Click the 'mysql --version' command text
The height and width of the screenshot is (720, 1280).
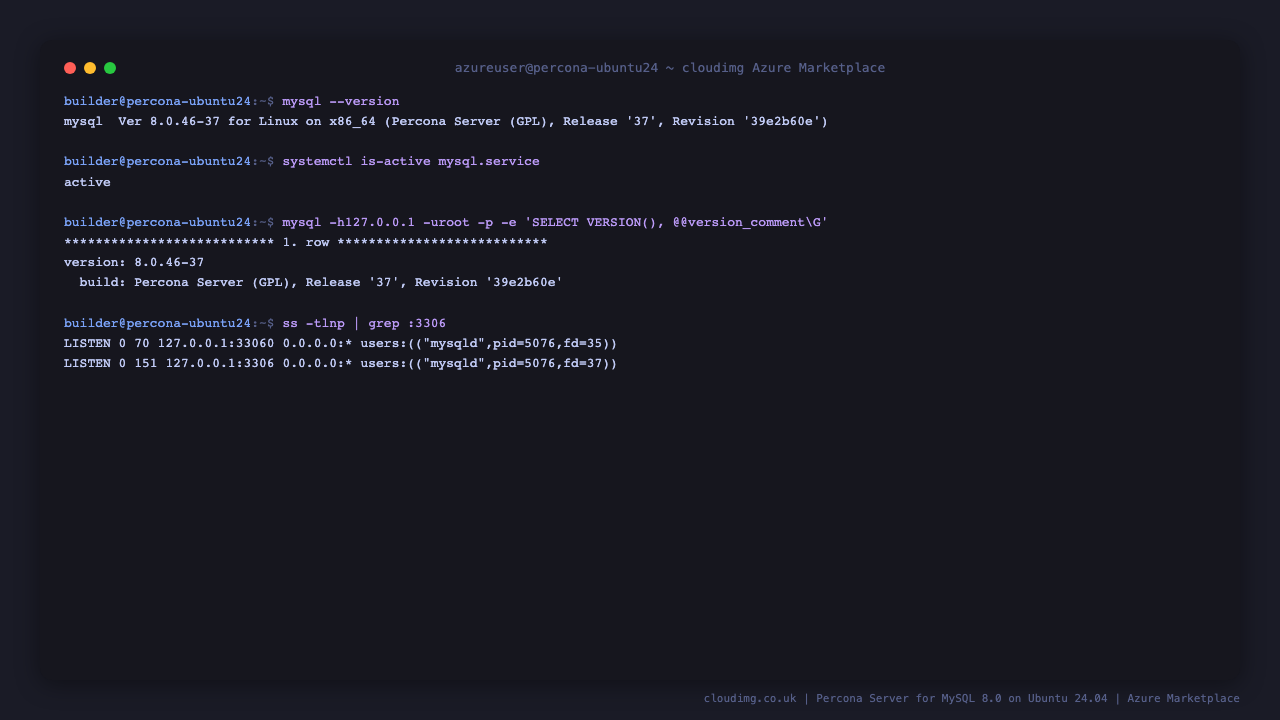(x=341, y=102)
